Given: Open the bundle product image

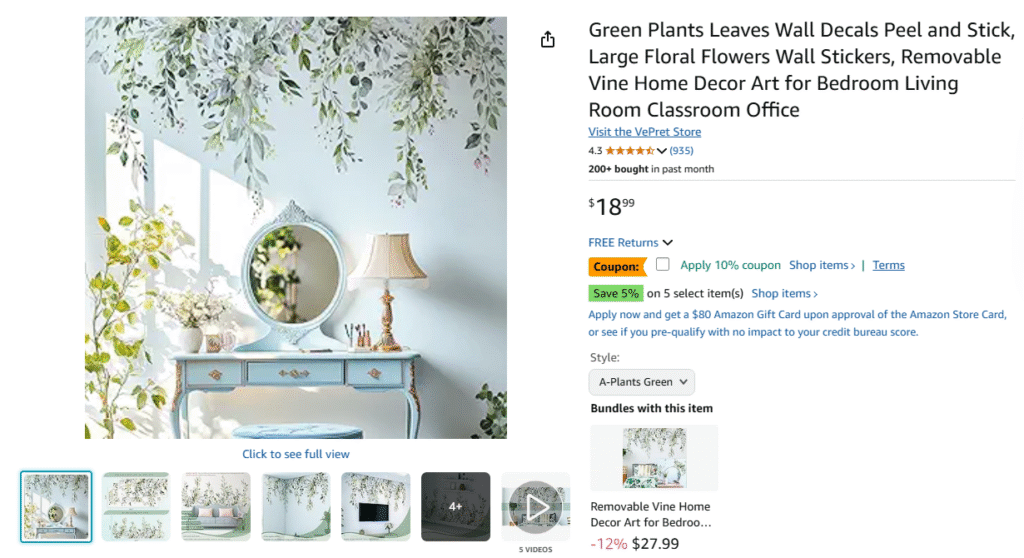Looking at the screenshot, I should 654,458.
